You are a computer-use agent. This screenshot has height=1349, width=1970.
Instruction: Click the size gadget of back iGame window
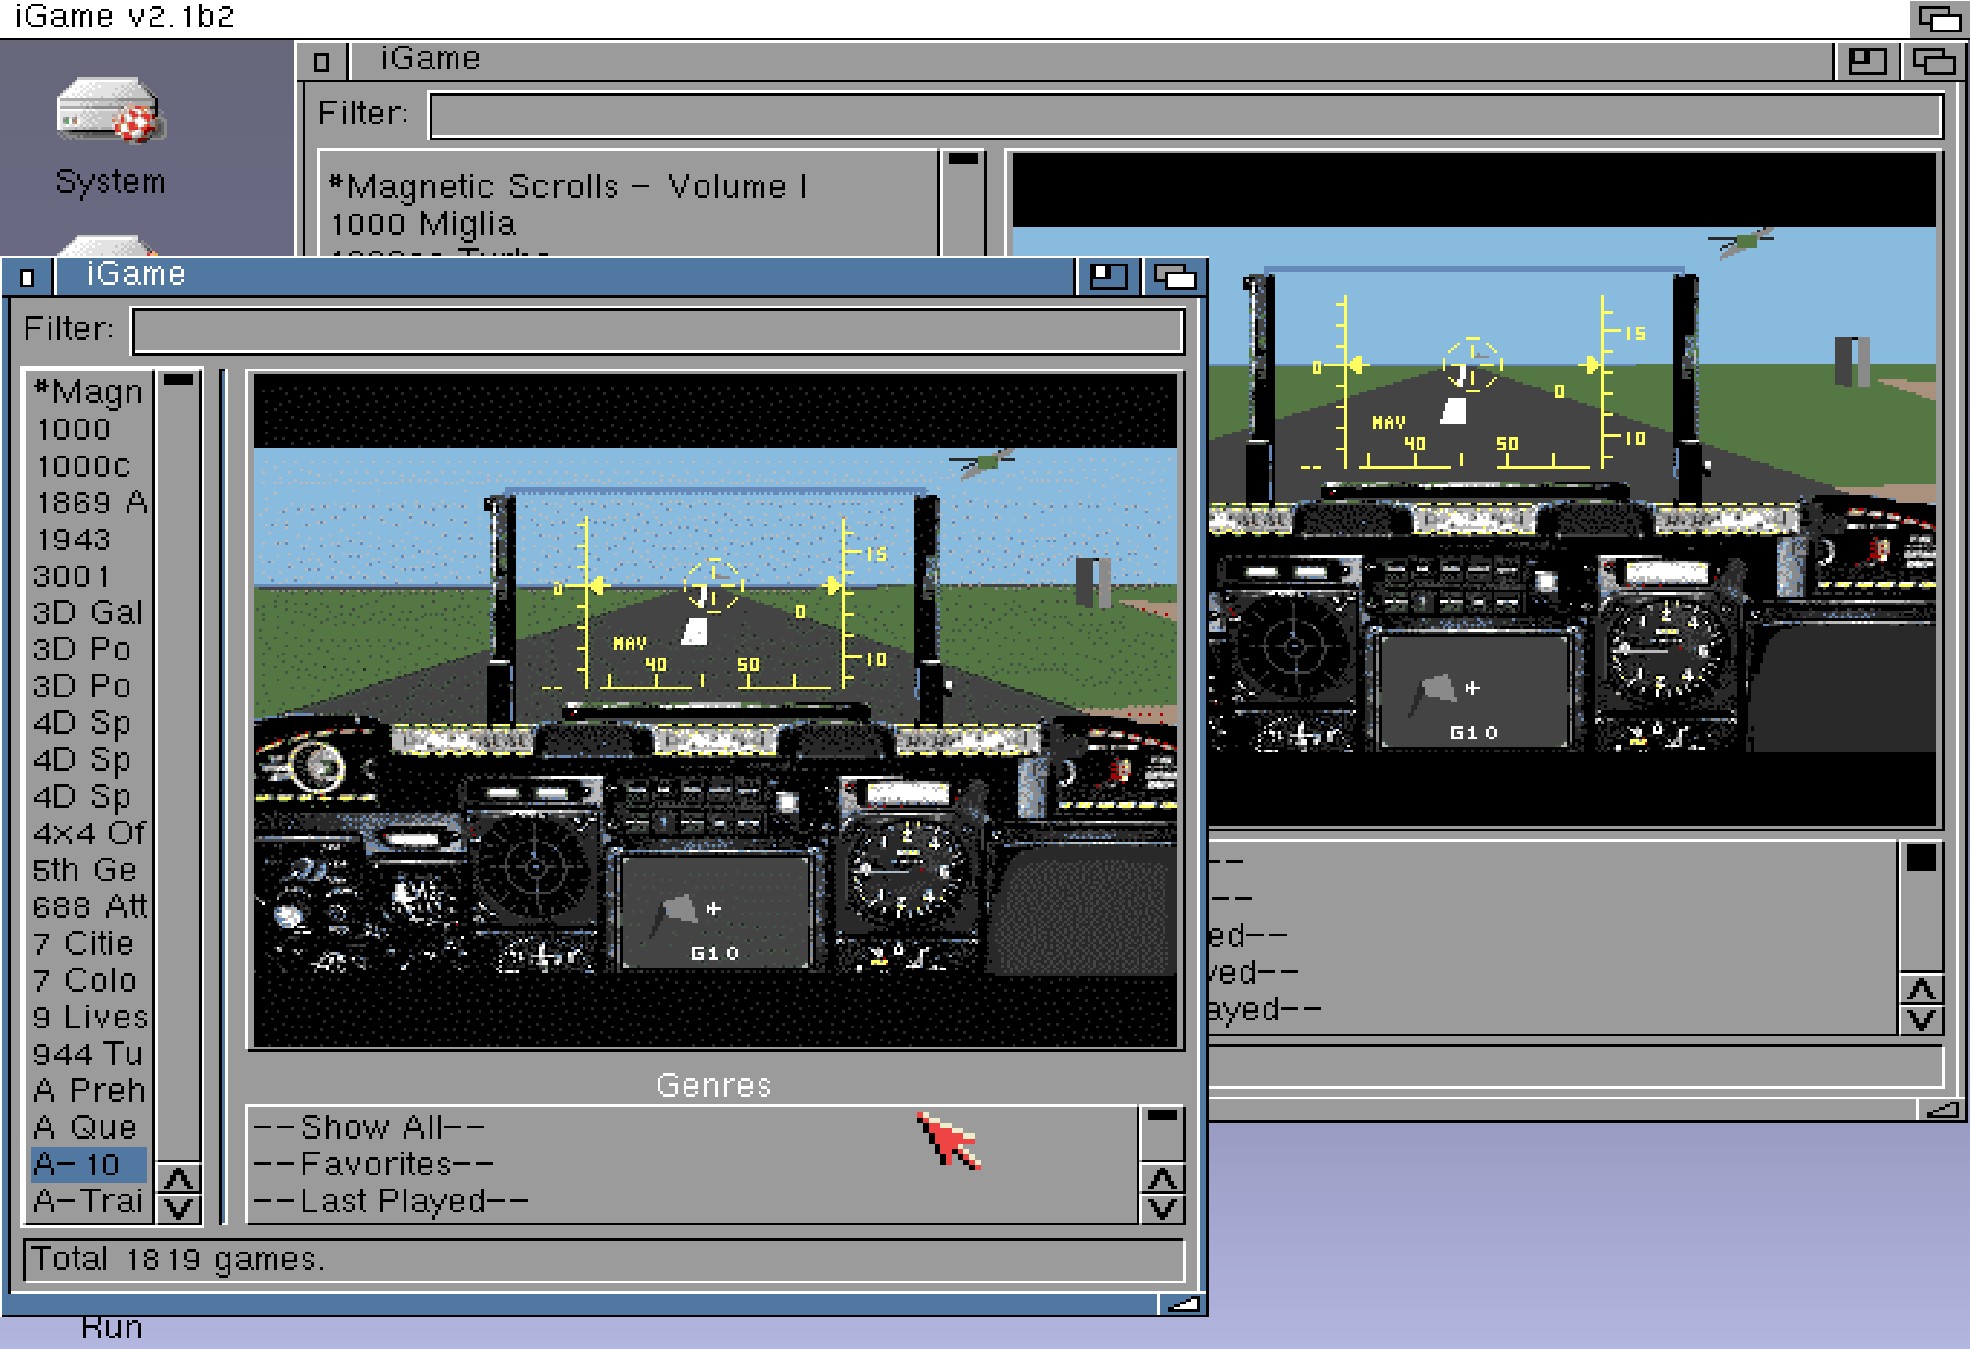pos(1942,1109)
